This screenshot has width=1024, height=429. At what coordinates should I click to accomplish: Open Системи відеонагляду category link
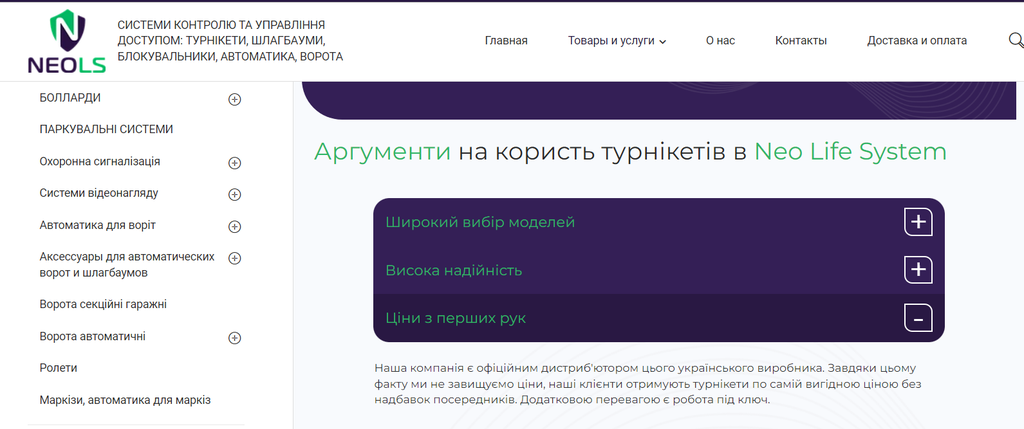pos(99,193)
